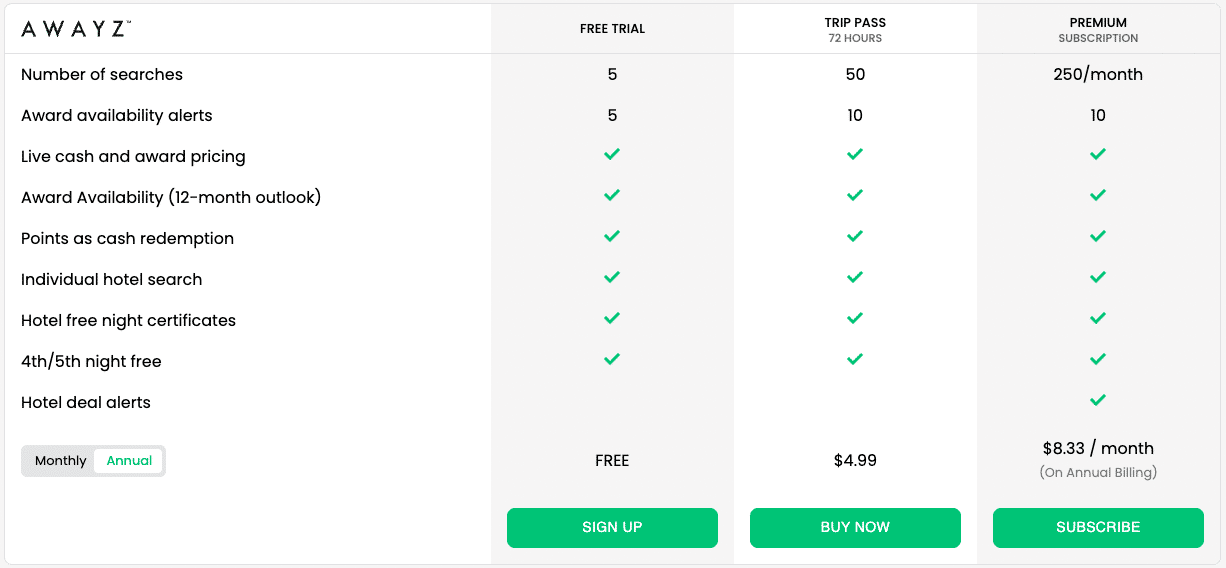Click Trip Pass checkmark for Award Availability outlook

click(855, 196)
